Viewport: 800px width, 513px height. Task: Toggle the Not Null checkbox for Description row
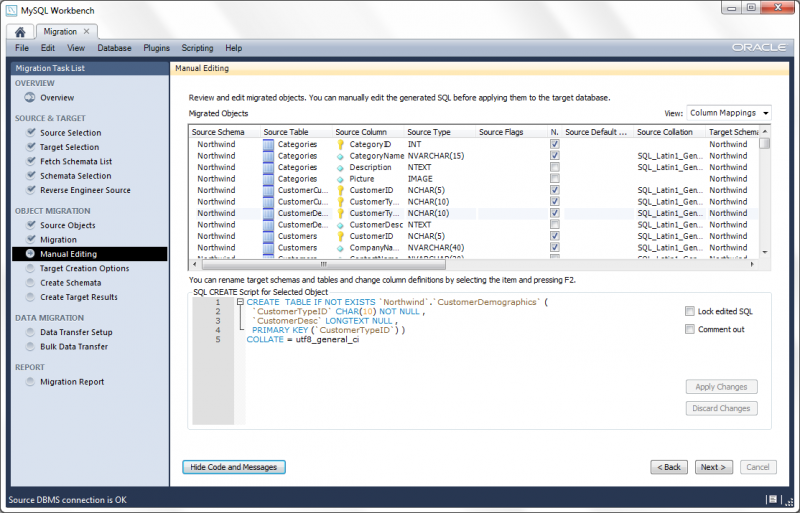pos(554,167)
